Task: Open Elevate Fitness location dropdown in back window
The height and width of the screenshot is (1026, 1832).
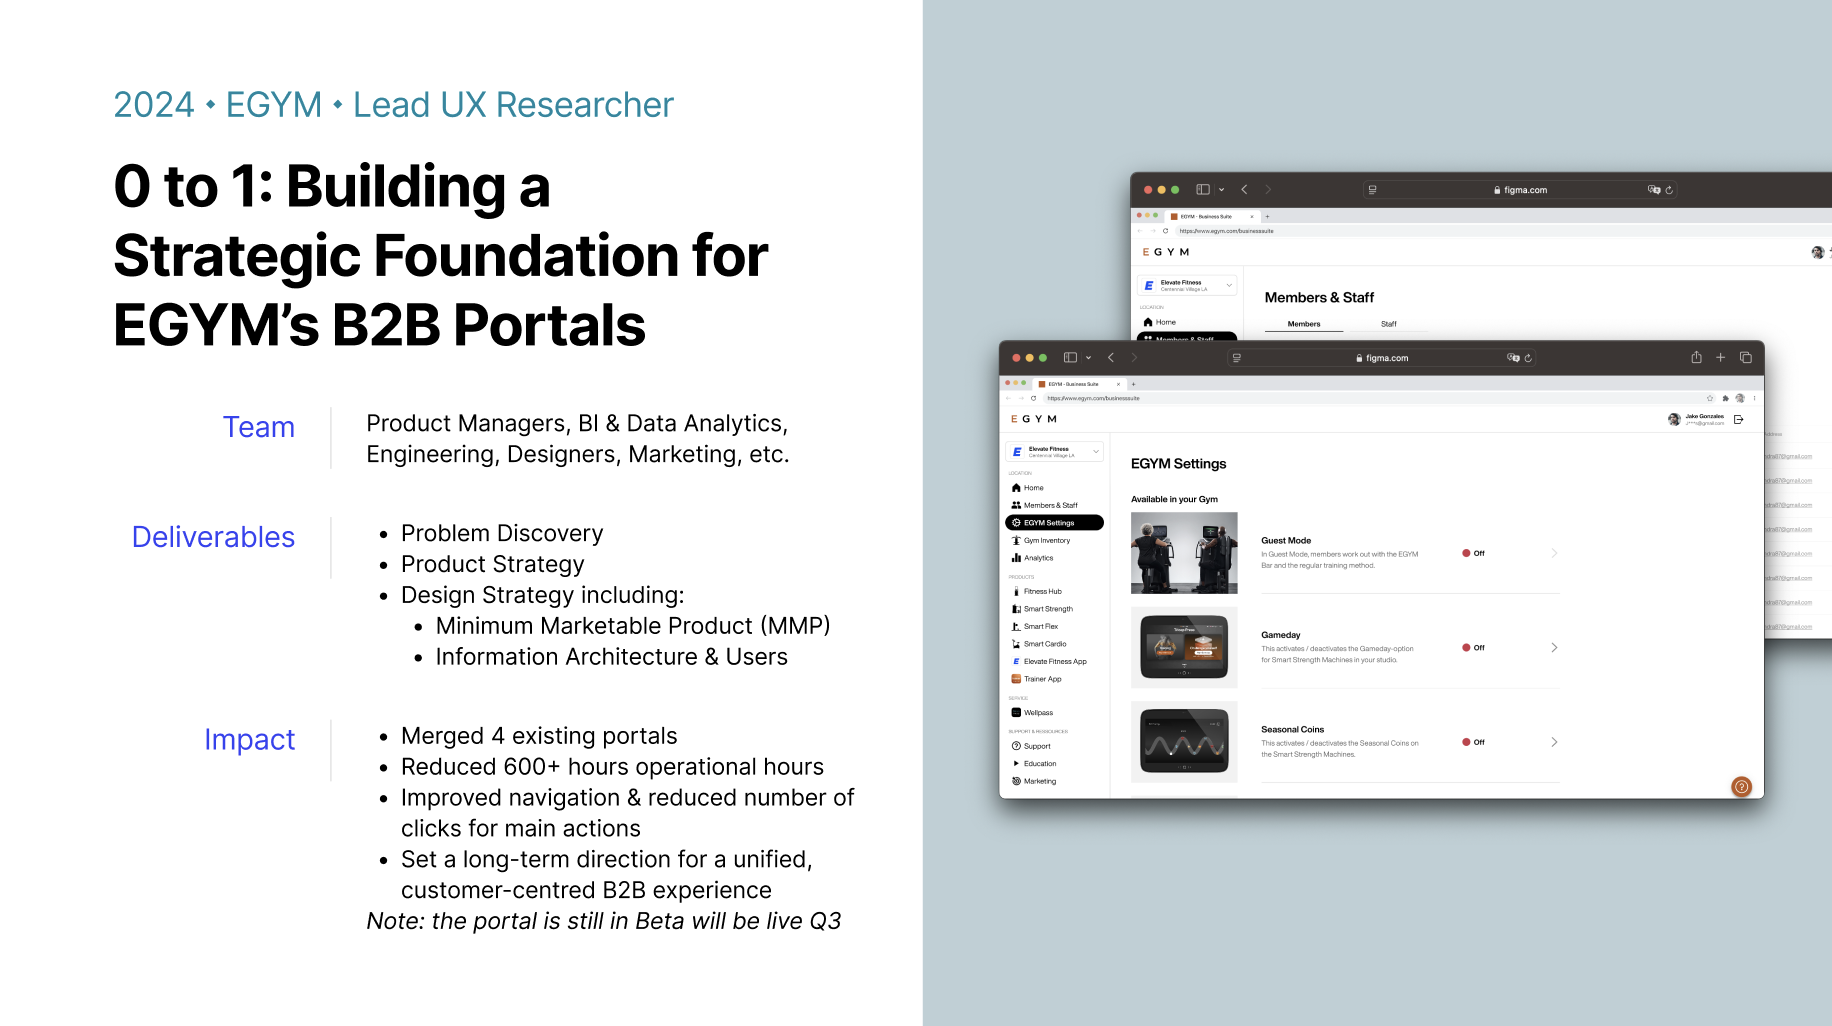Action: (1187, 285)
